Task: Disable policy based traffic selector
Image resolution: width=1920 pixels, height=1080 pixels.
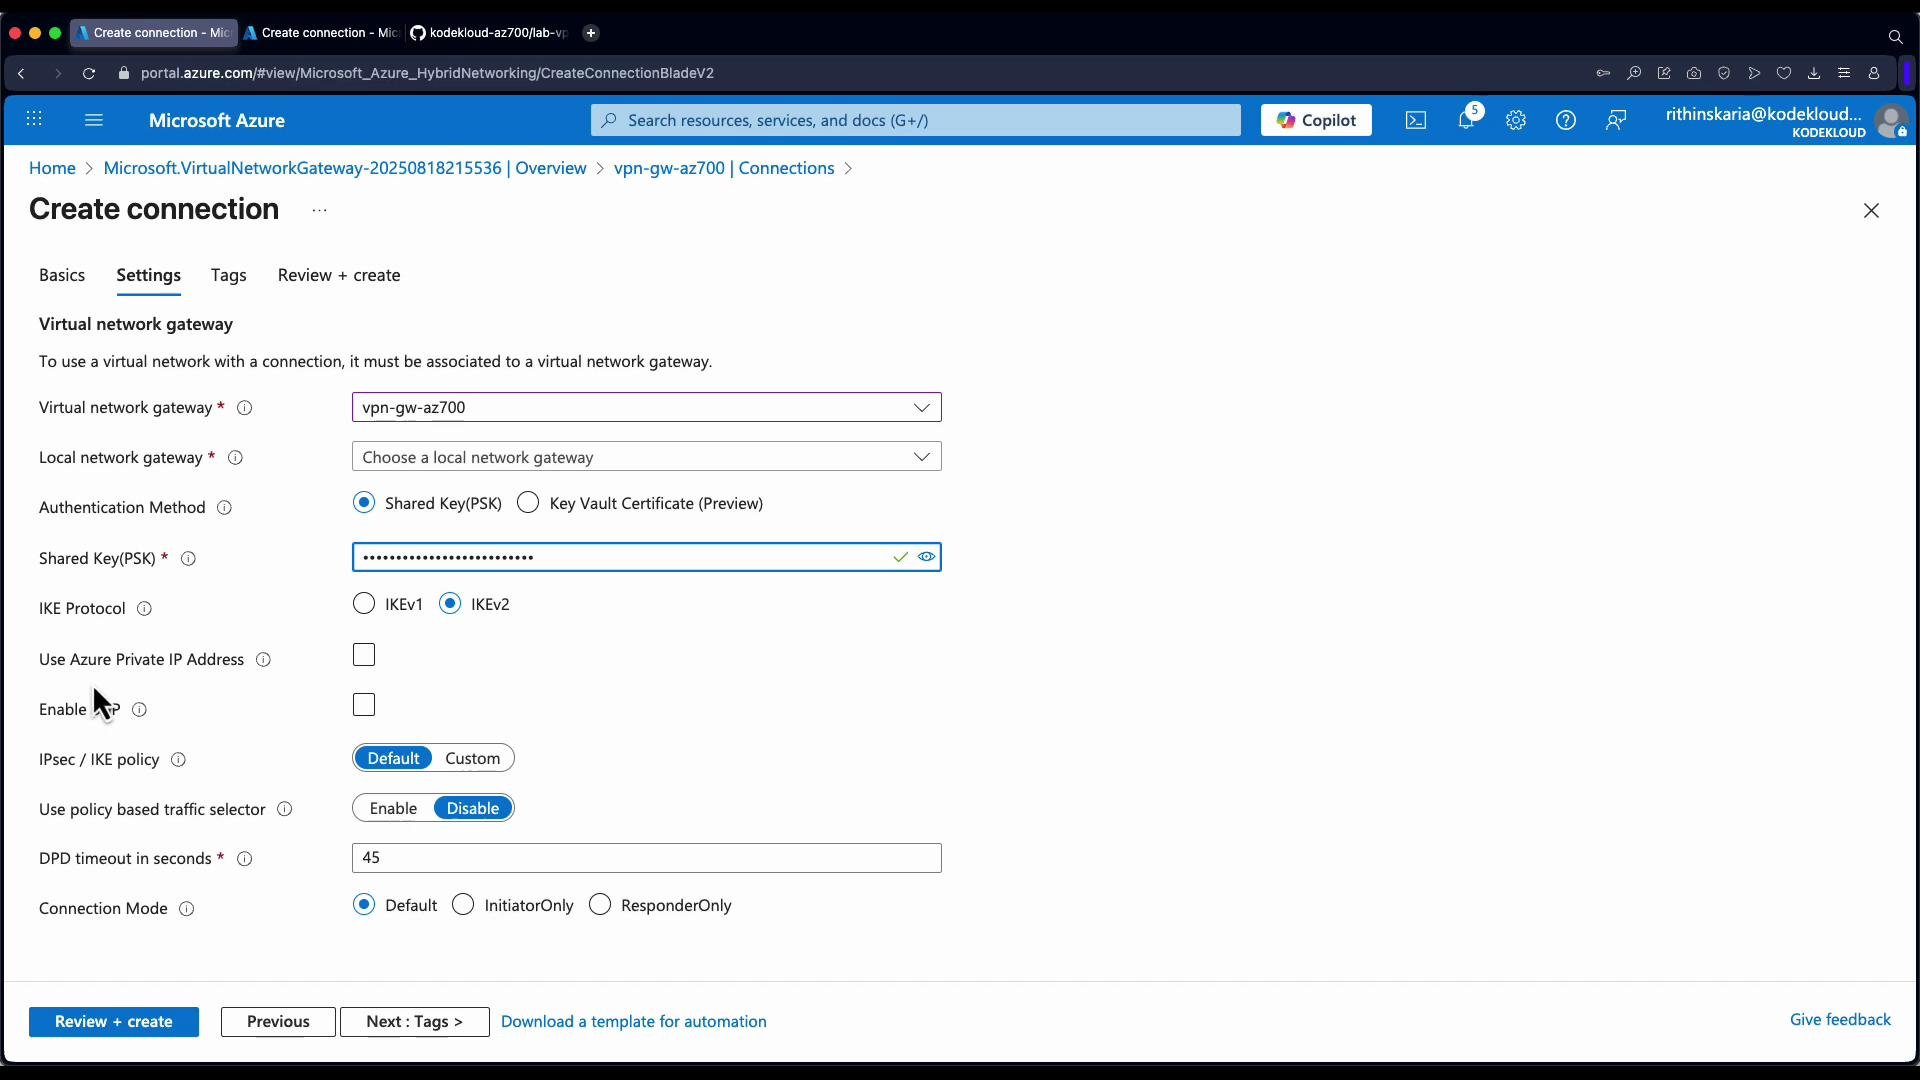Action: pyautogui.click(x=473, y=808)
